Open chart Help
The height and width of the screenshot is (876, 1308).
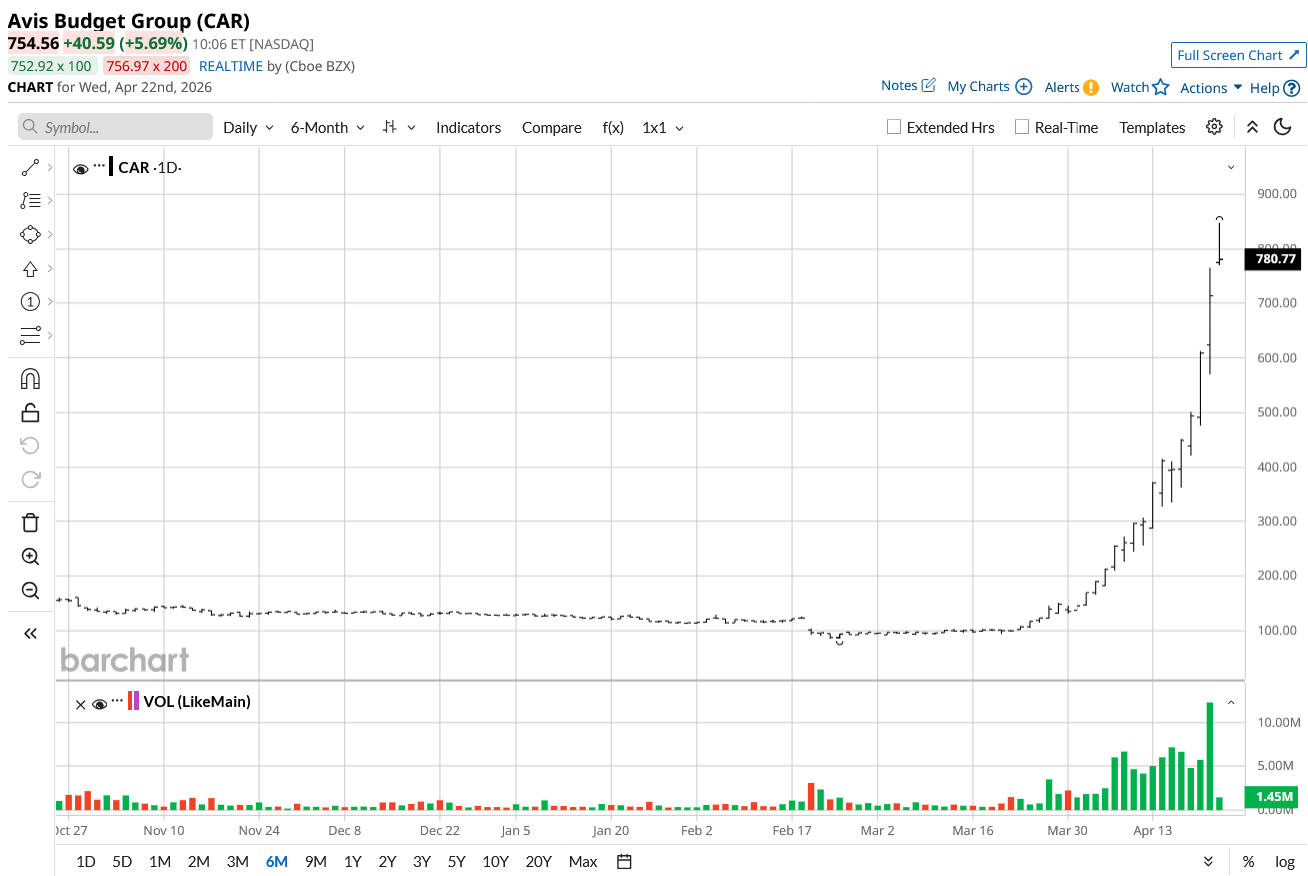(1275, 88)
